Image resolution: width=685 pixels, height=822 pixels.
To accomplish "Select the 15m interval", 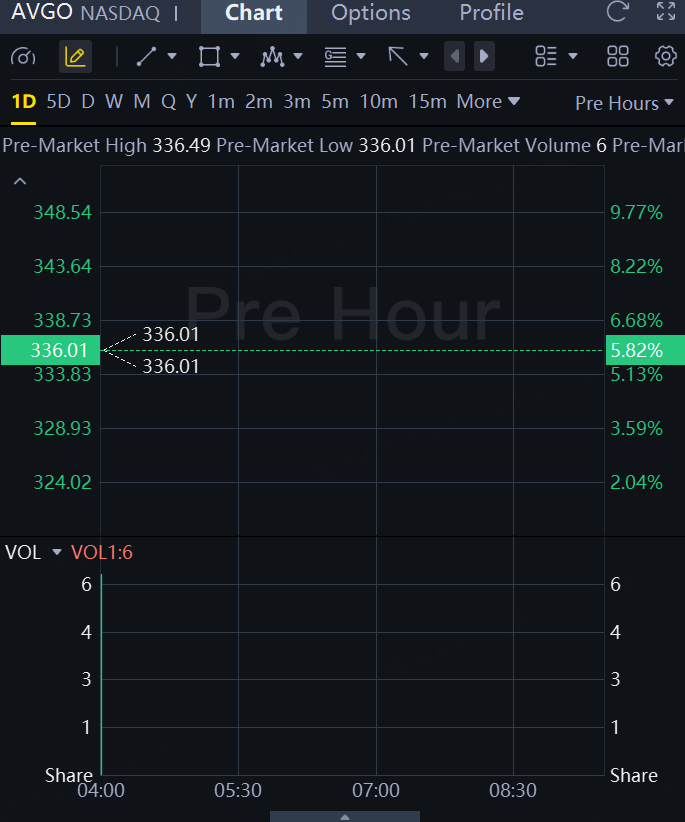I will [427, 102].
